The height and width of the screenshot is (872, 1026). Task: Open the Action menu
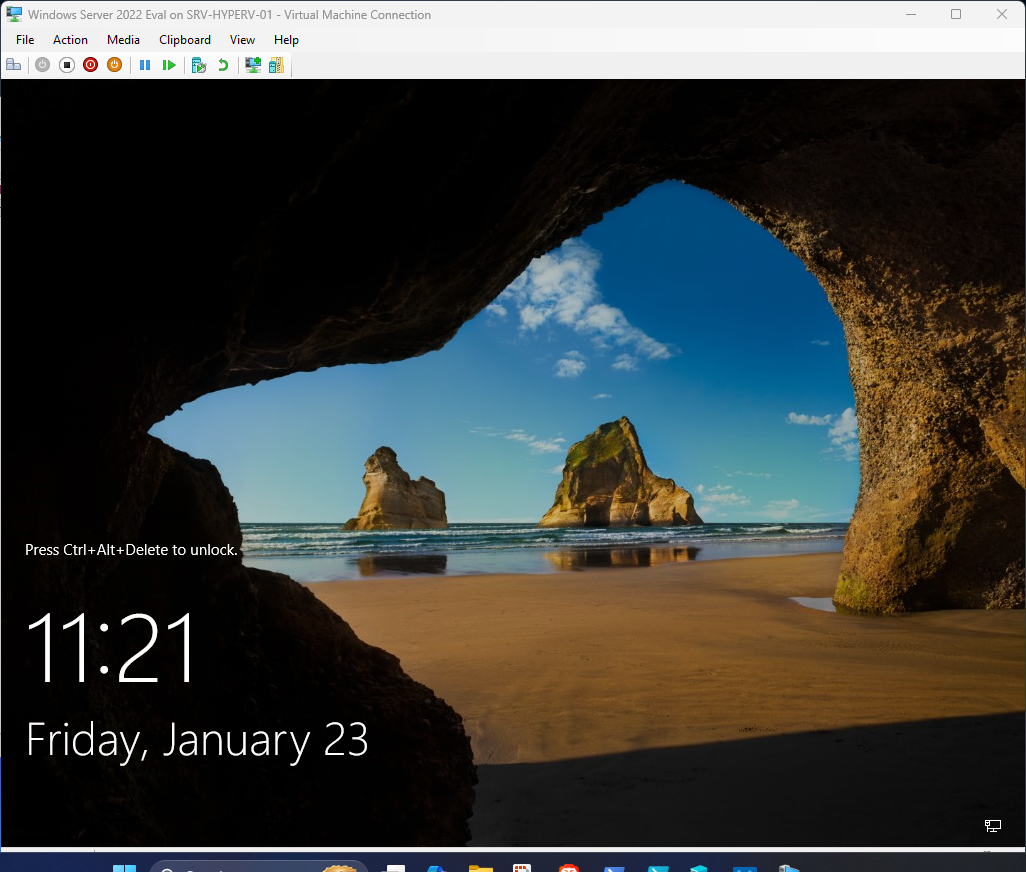70,40
